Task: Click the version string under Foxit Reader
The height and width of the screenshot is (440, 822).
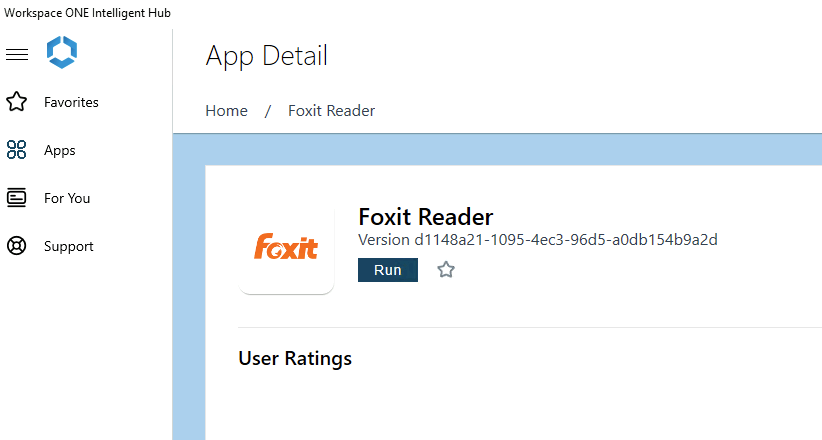Action: [538, 240]
